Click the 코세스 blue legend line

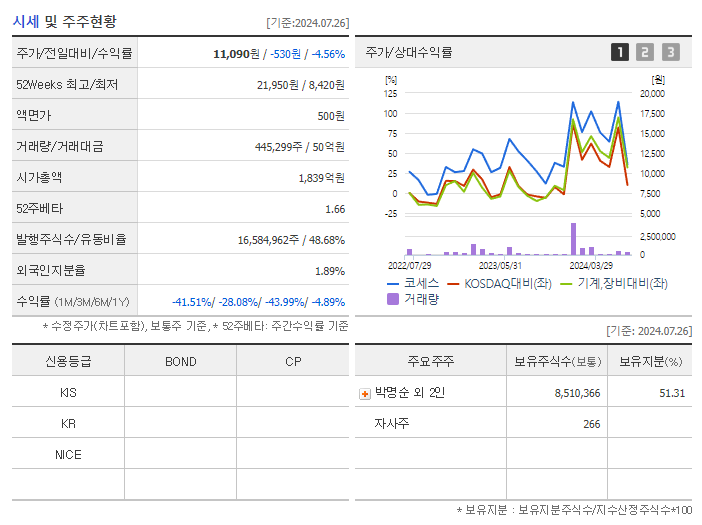coord(393,284)
